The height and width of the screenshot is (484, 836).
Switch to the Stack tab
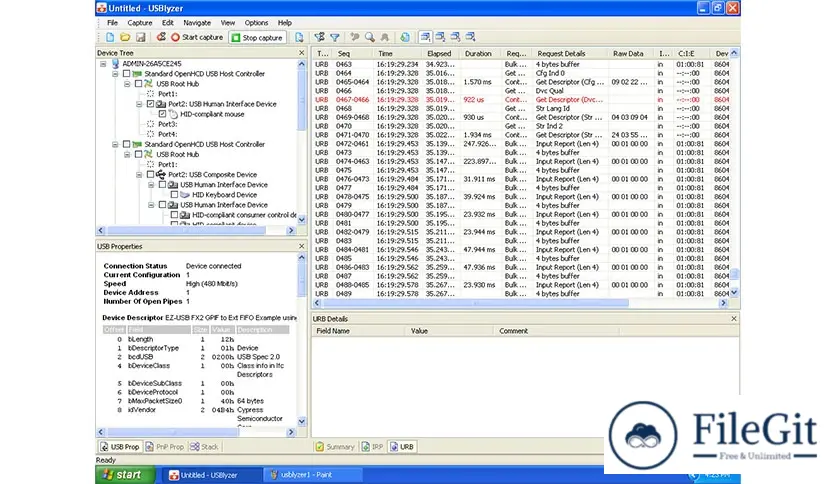pos(204,447)
